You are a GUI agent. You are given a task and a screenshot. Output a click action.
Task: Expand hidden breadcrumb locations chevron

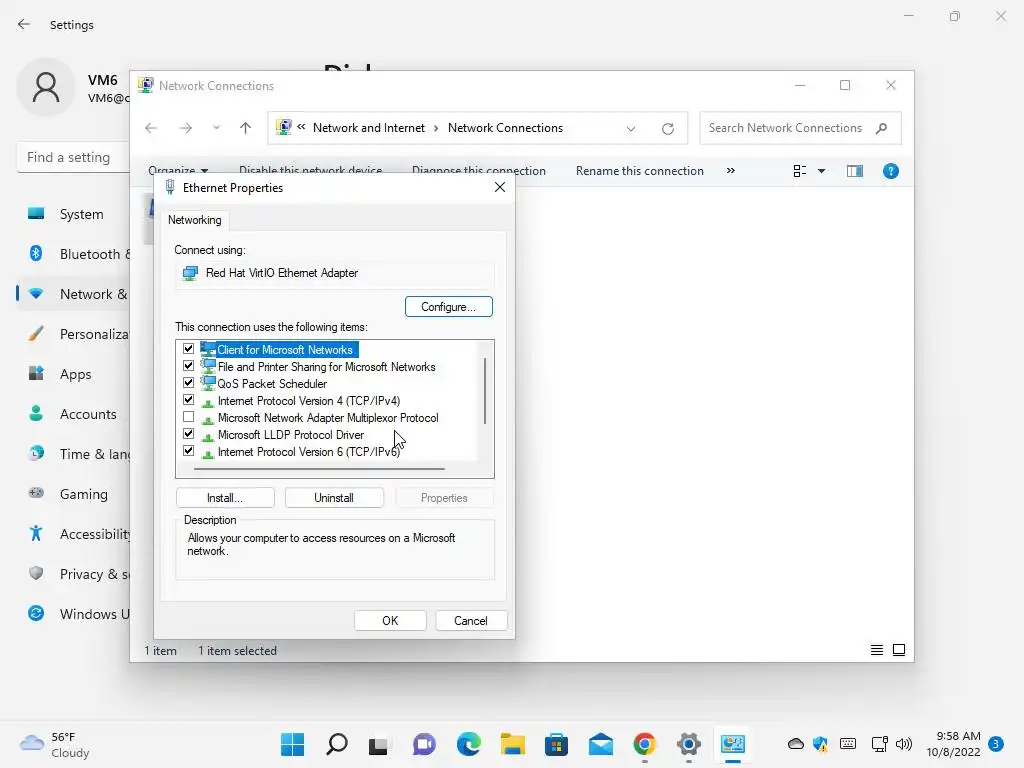pyautogui.click(x=301, y=127)
